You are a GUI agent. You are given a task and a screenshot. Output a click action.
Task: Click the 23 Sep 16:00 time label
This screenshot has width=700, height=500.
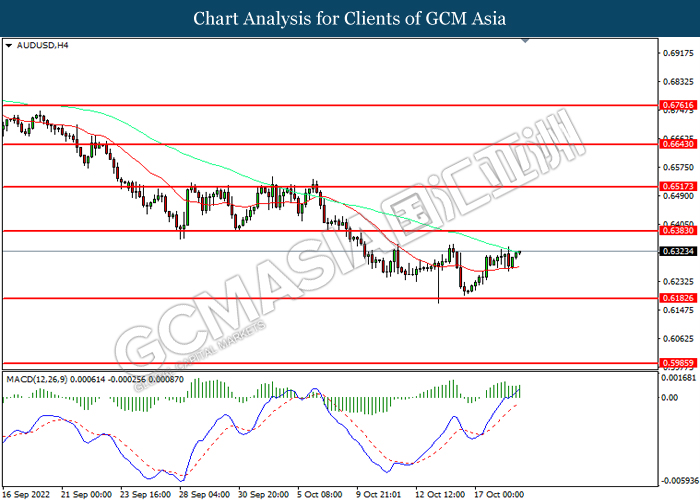146,494
